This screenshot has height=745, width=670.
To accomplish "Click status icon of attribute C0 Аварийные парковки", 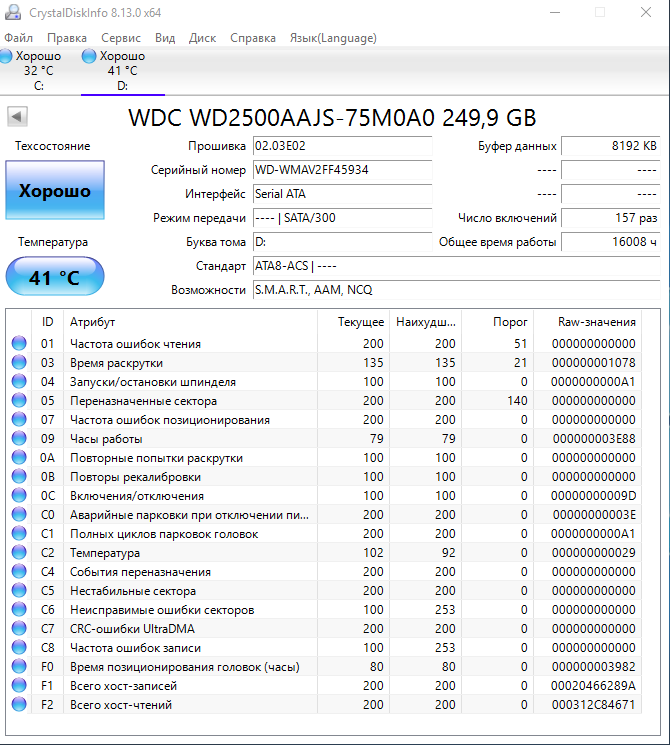I will pyautogui.click(x=19, y=514).
